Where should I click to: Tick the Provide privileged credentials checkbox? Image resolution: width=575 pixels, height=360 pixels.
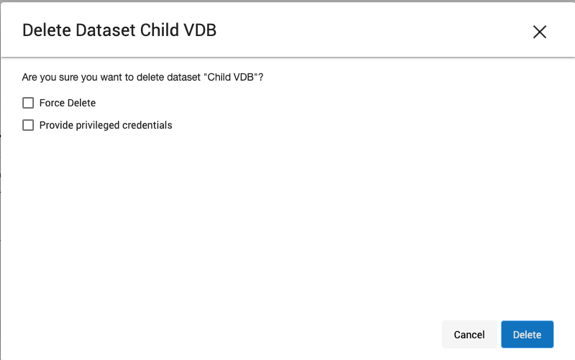[28, 125]
